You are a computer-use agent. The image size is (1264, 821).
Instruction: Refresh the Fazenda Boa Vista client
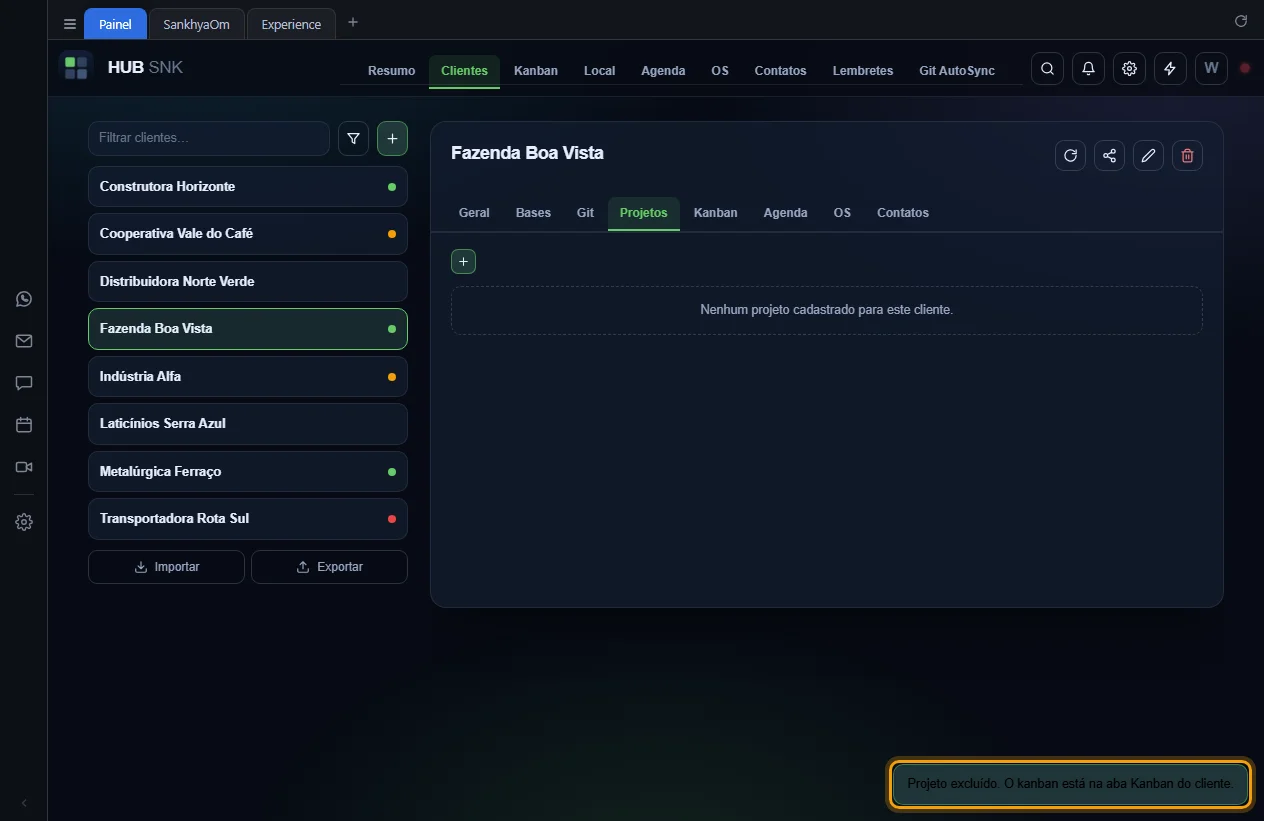(x=1070, y=155)
